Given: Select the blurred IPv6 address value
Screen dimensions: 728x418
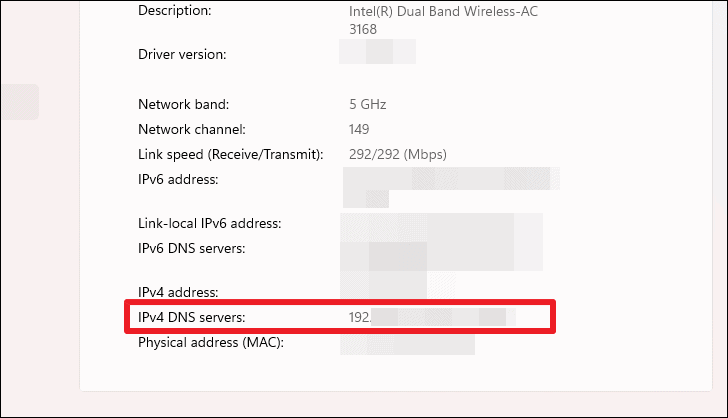Looking at the screenshot, I should coord(451,187).
